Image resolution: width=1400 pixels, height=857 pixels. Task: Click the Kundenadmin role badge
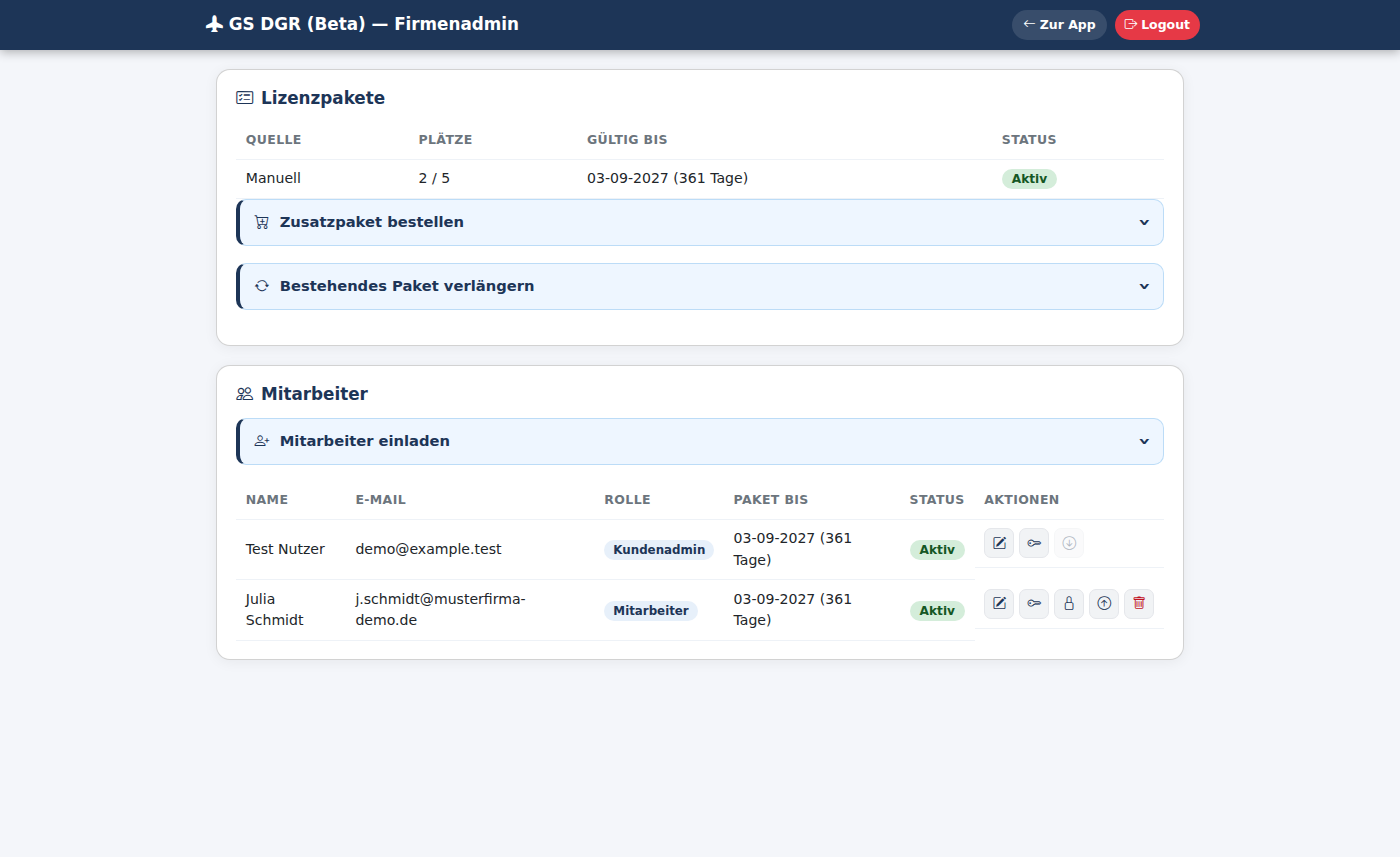[x=659, y=550]
